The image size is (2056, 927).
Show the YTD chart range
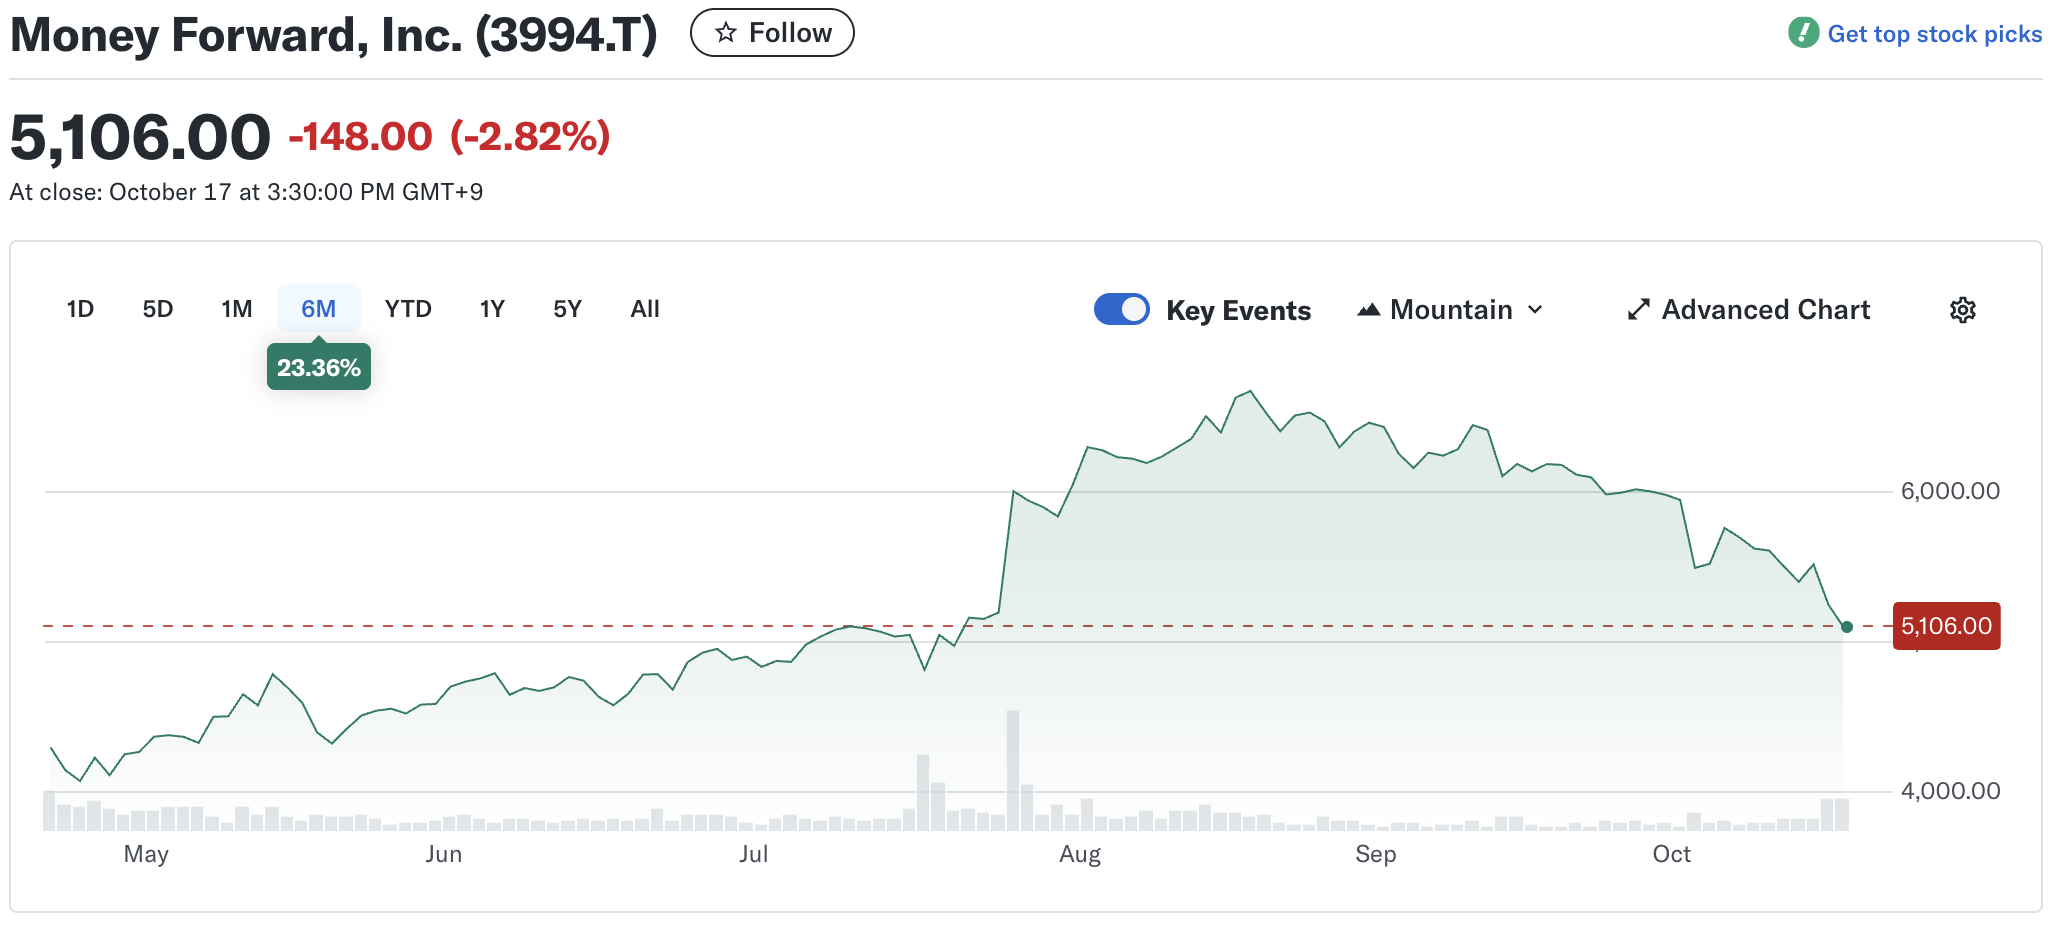point(408,309)
